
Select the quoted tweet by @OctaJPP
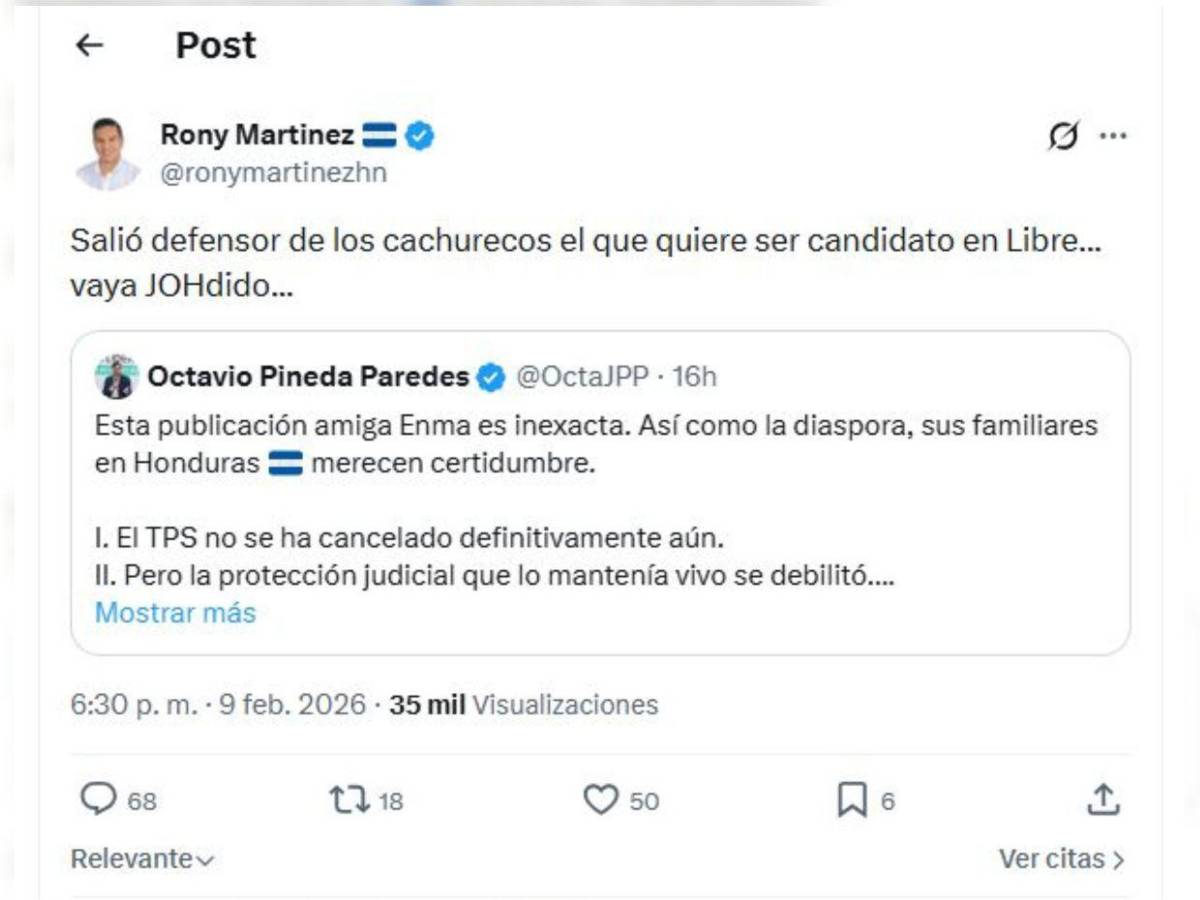coord(600,490)
